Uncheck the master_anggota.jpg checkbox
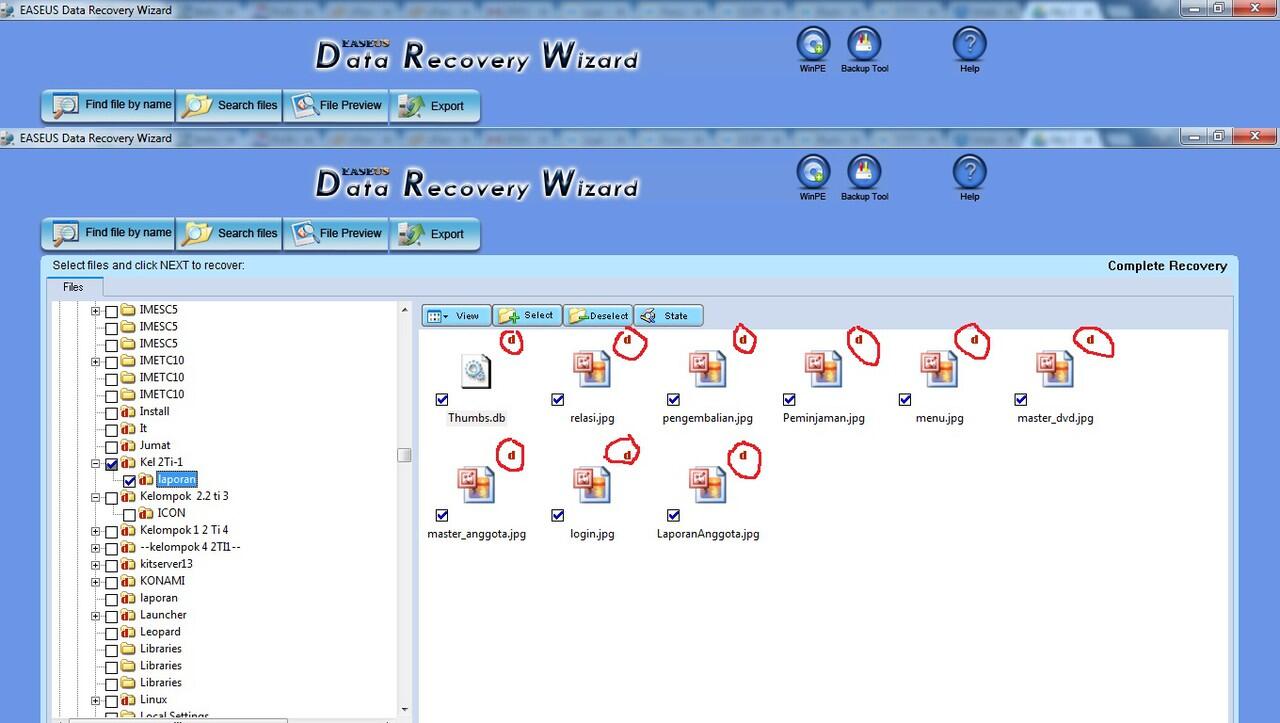1280x723 pixels. [442, 516]
